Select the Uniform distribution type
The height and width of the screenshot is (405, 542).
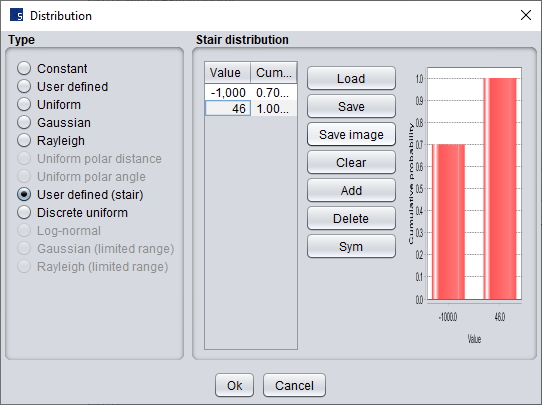click(49, 104)
